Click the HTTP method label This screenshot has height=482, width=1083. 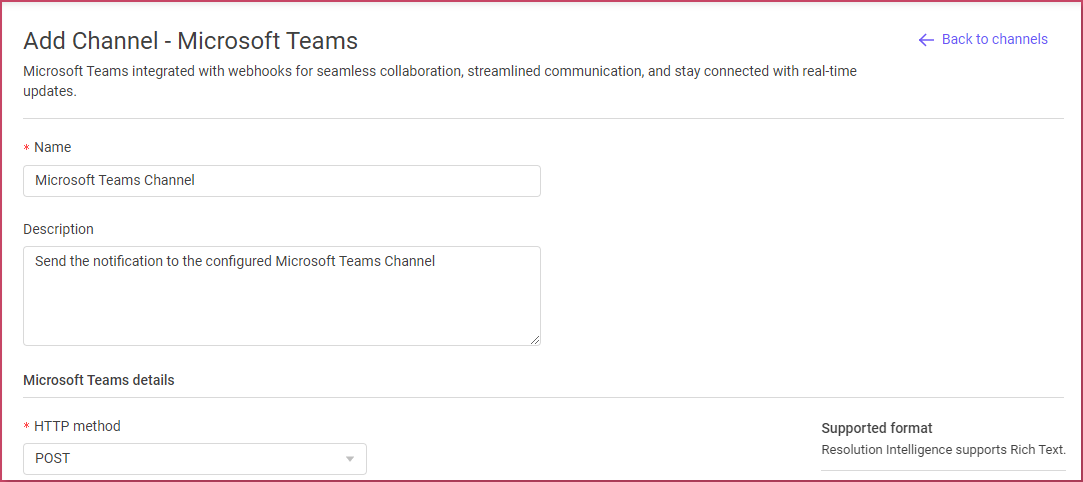[x=77, y=426]
